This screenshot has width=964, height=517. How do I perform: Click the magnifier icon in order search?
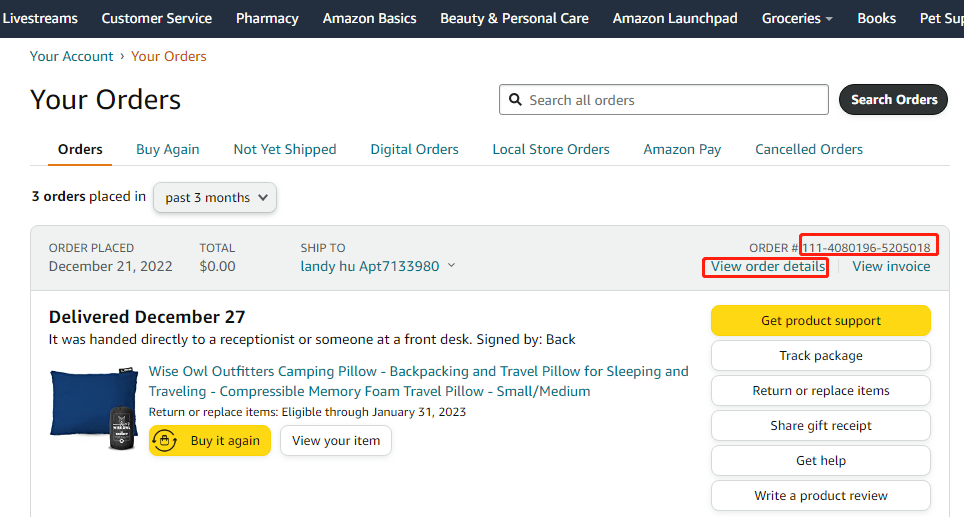coord(516,100)
